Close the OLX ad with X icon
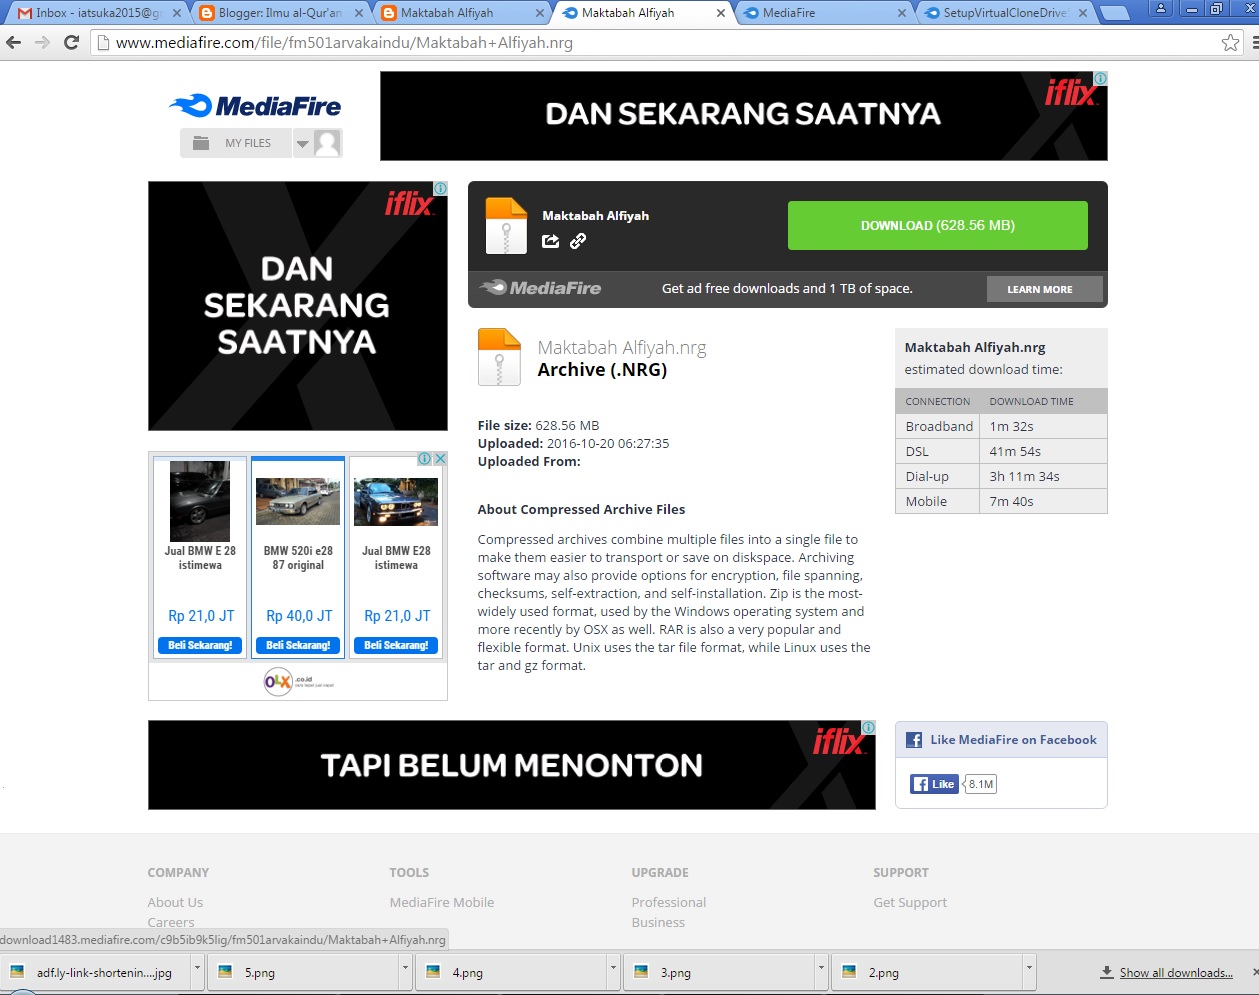Viewport: 1259px width, 995px height. [440, 458]
